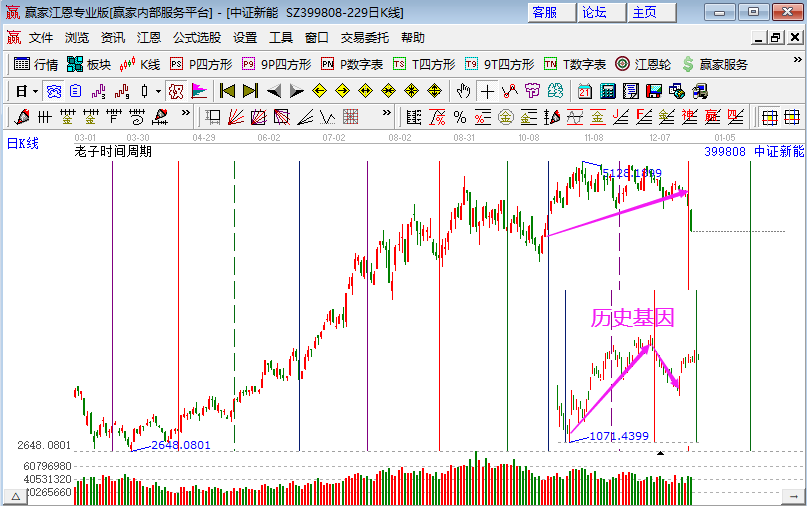The width and height of the screenshot is (807, 506).
Task: Jump to first bar olive arrow
Action: pyautogui.click(x=227, y=92)
